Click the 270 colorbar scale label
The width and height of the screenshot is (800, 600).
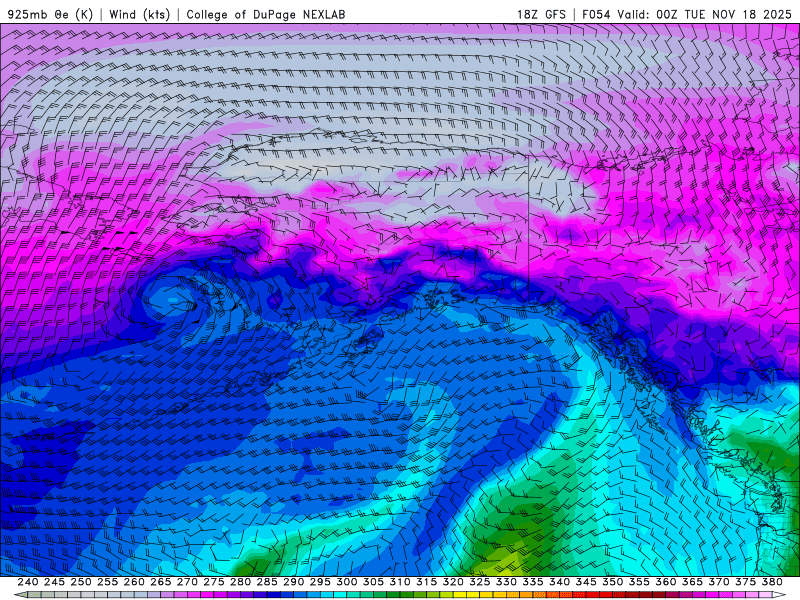187,582
